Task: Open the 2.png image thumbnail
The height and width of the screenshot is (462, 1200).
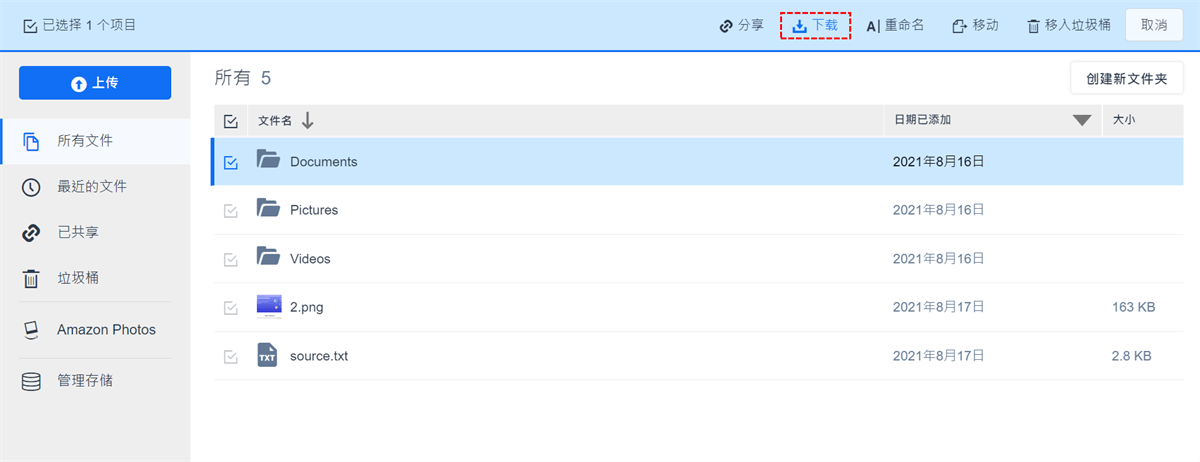Action: coord(269,306)
